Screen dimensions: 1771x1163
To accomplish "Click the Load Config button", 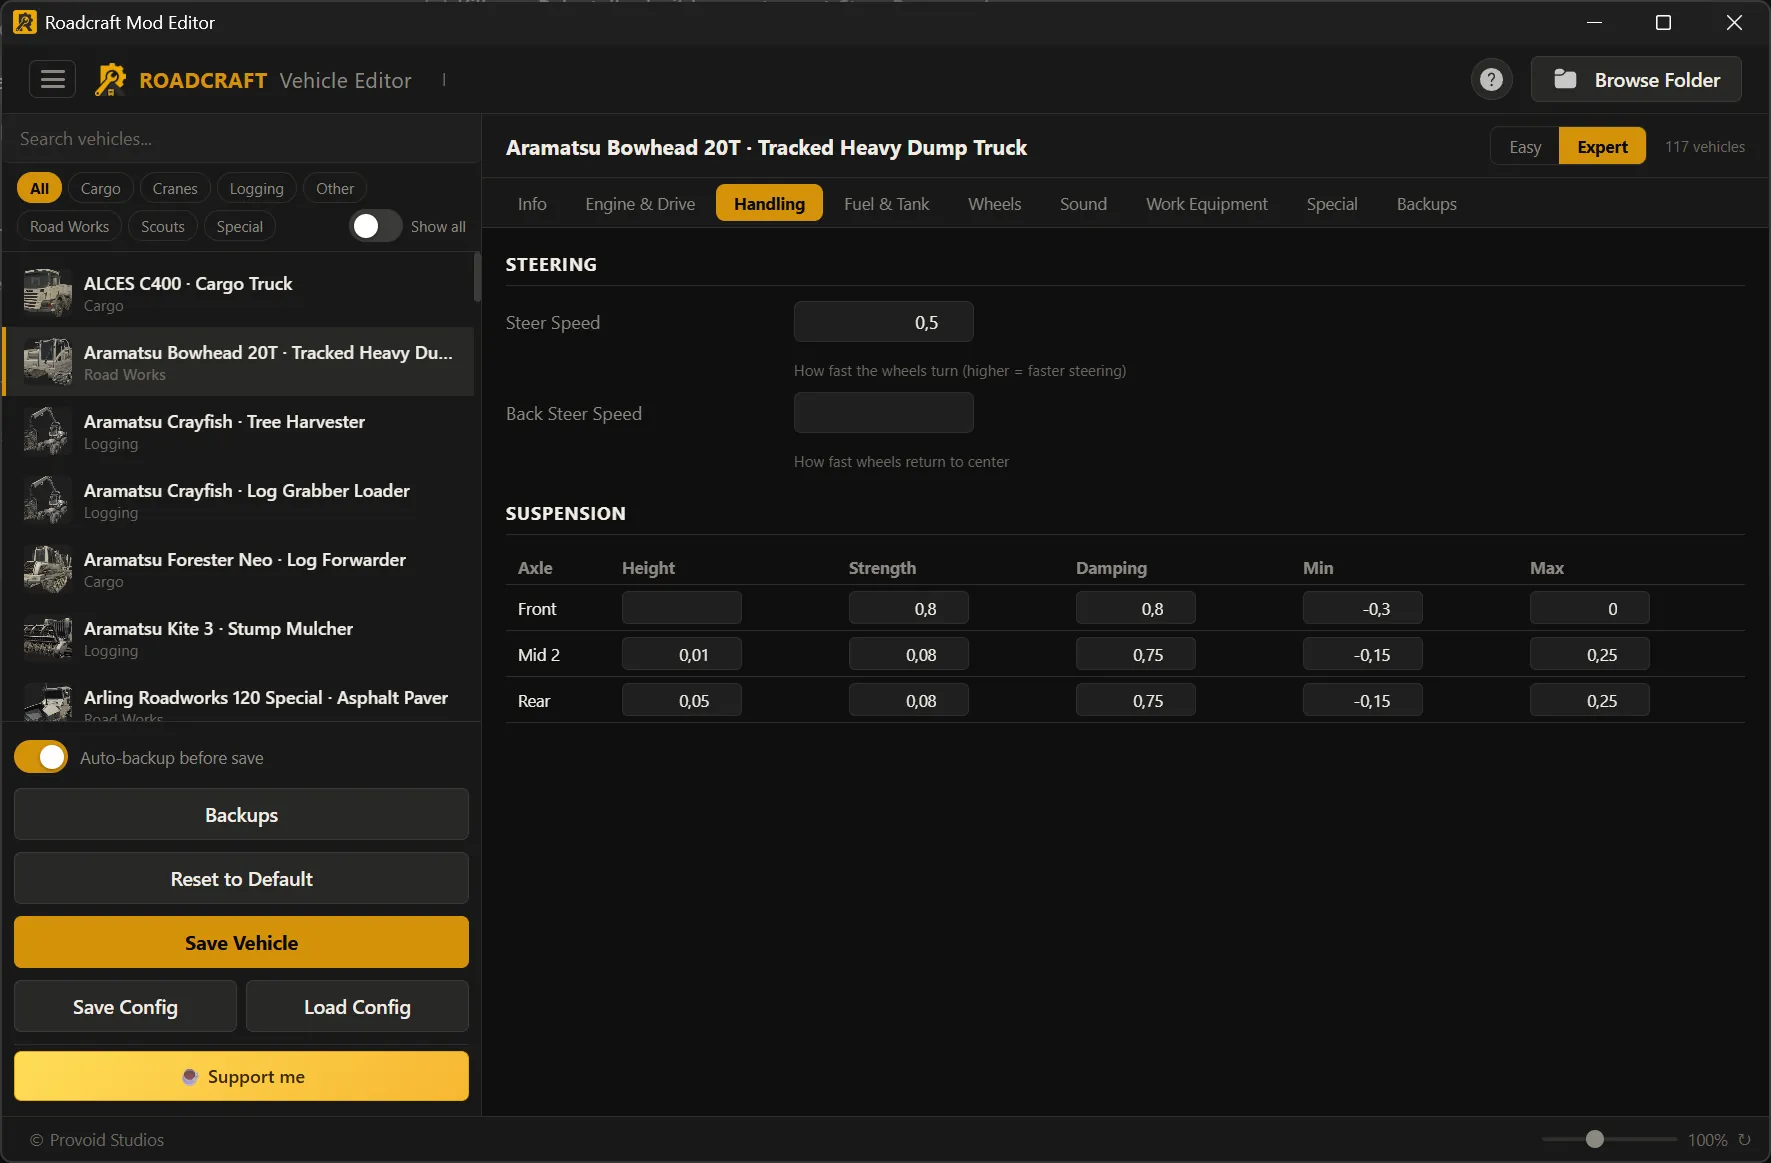I will (x=357, y=1006).
